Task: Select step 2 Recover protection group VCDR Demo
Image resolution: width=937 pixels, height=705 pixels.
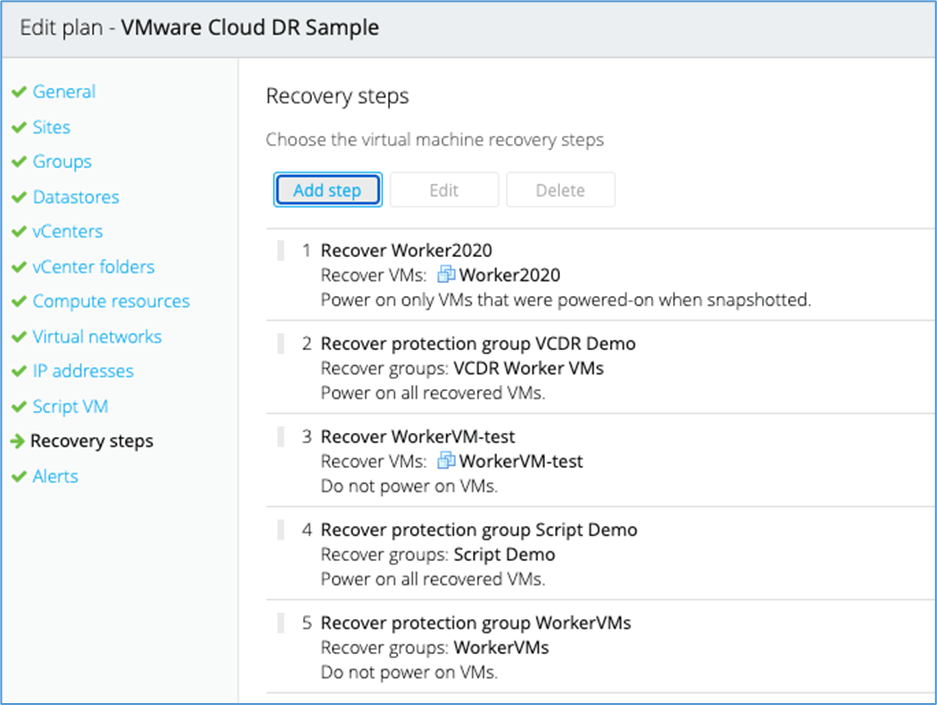Action: (x=478, y=344)
